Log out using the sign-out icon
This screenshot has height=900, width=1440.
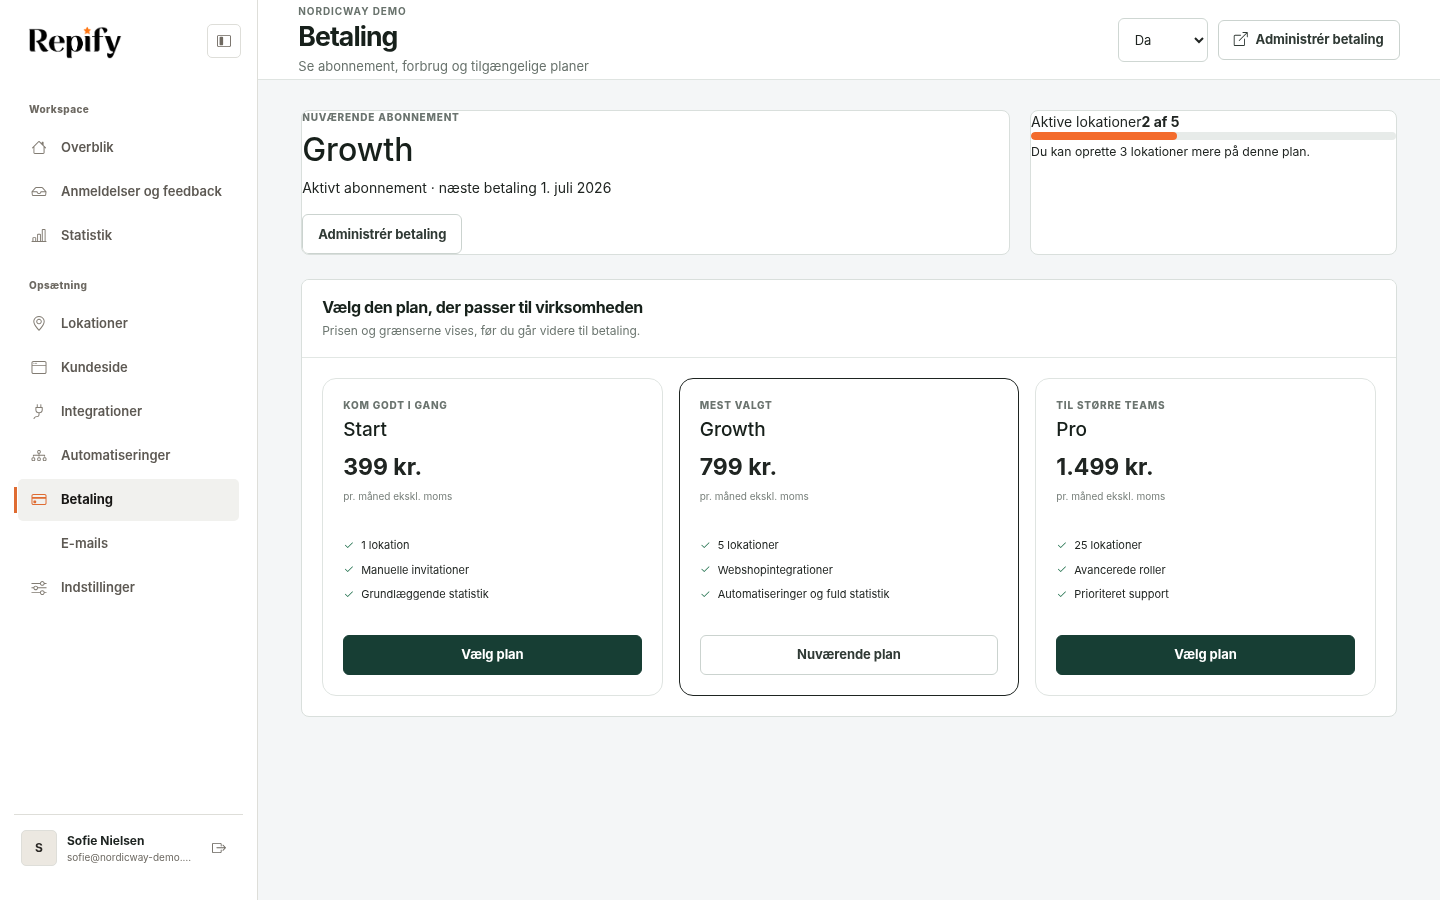click(x=219, y=848)
